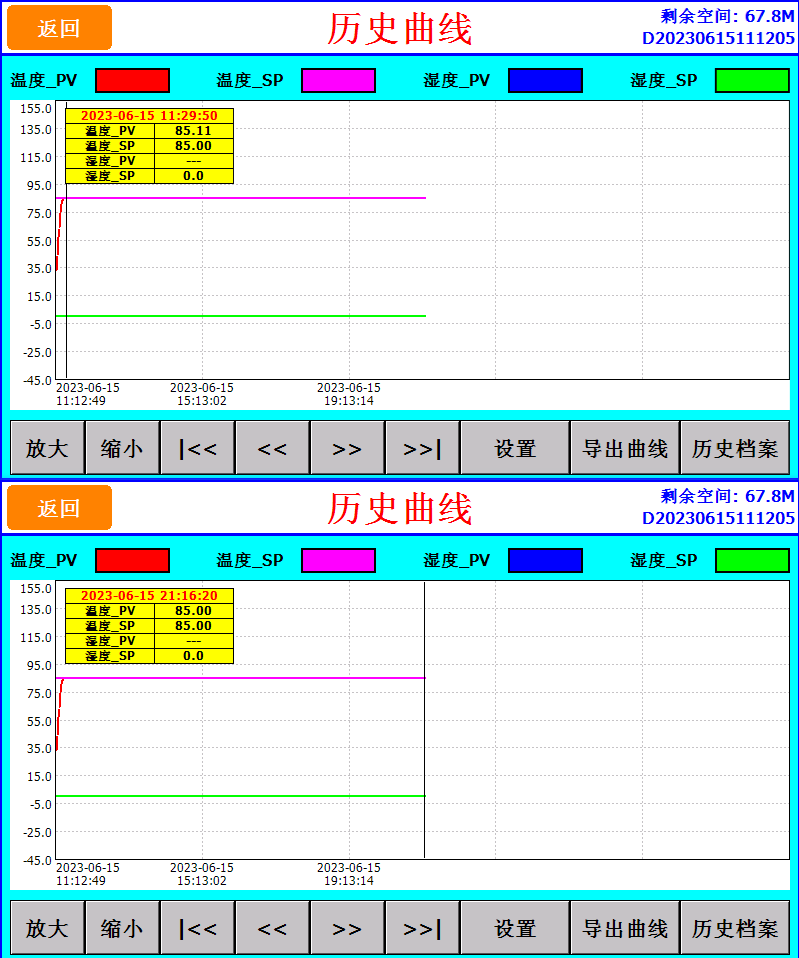The height and width of the screenshot is (958, 799).
Task: Click magenta 温度_SP swatch in 11:29:50 screen
Action: (x=338, y=81)
